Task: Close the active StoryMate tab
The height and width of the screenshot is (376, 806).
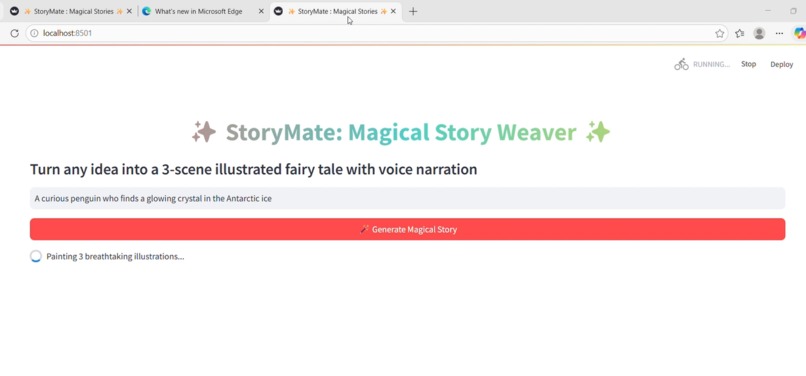Action: click(393, 11)
